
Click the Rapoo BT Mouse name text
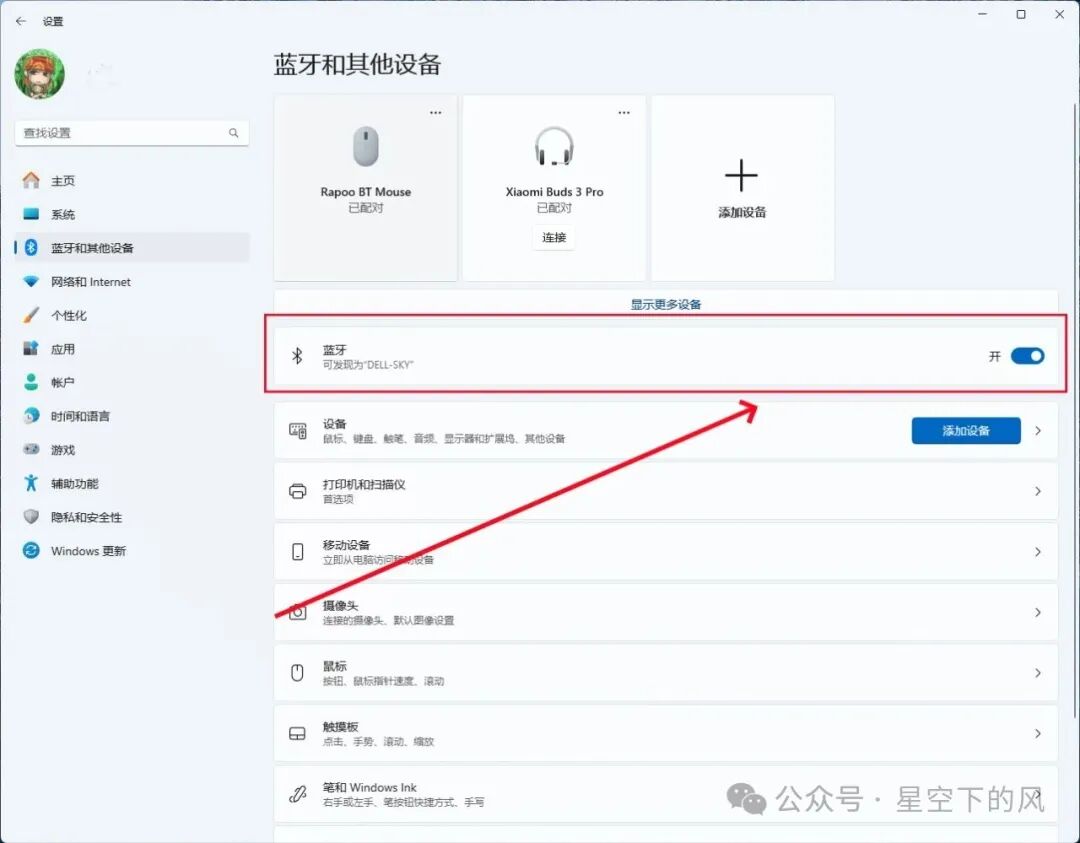click(366, 192)
